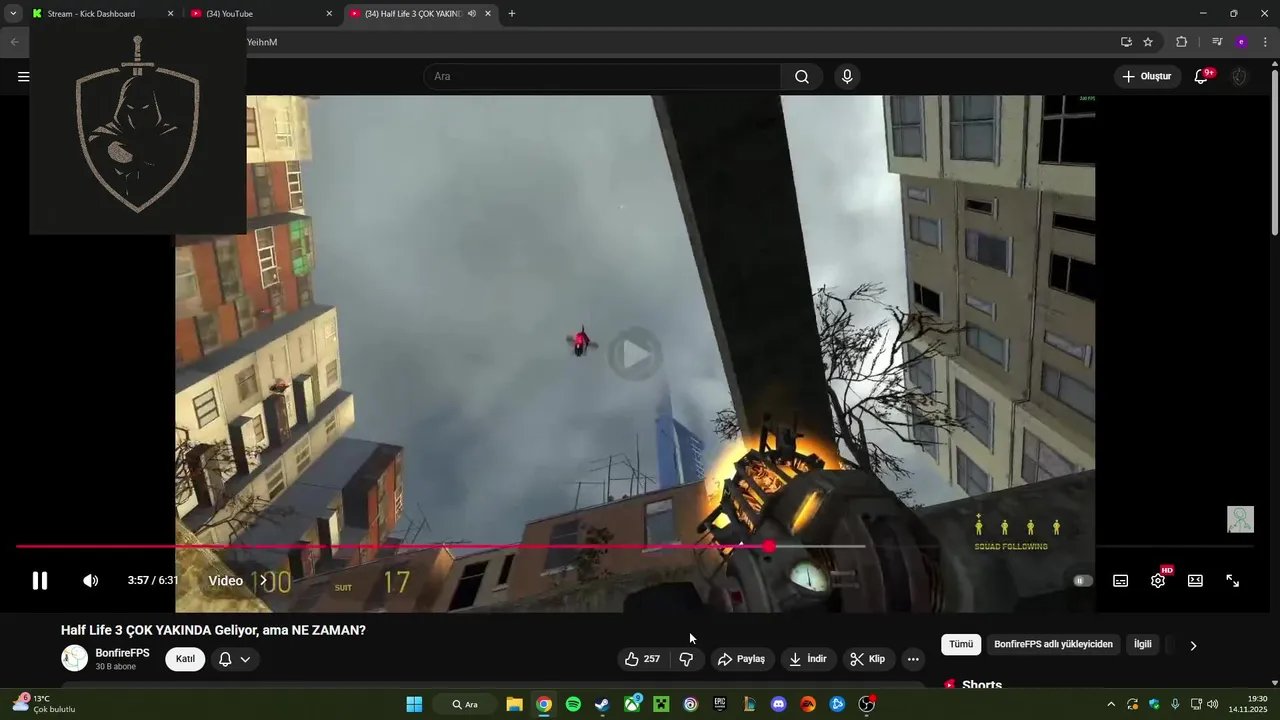This screenshot has height=720, width=1280.
Task: Dislike the video with thumbs down
Action: 686,659
